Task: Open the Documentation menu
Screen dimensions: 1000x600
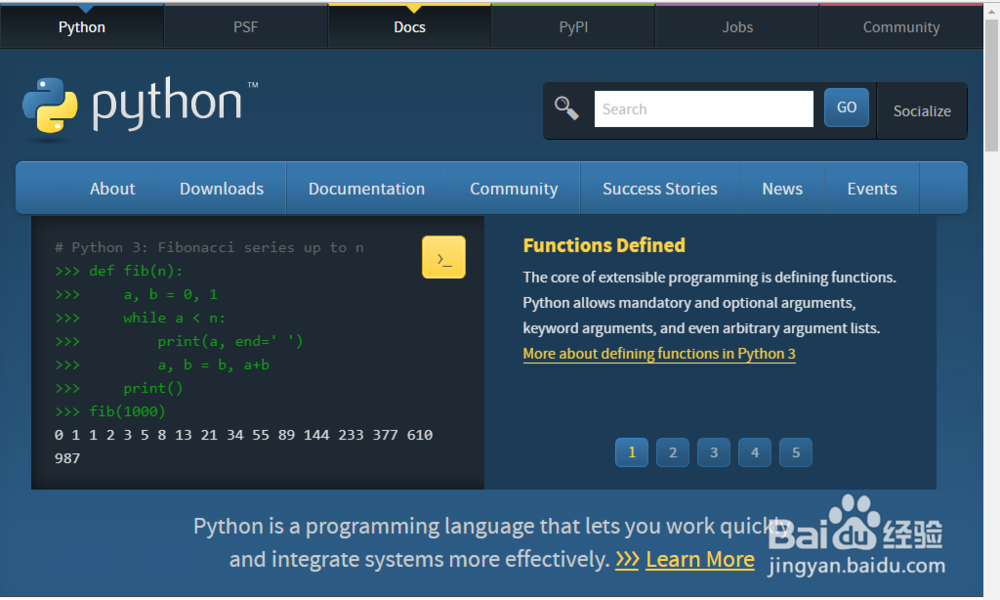Action: click(x=366, y=188)
